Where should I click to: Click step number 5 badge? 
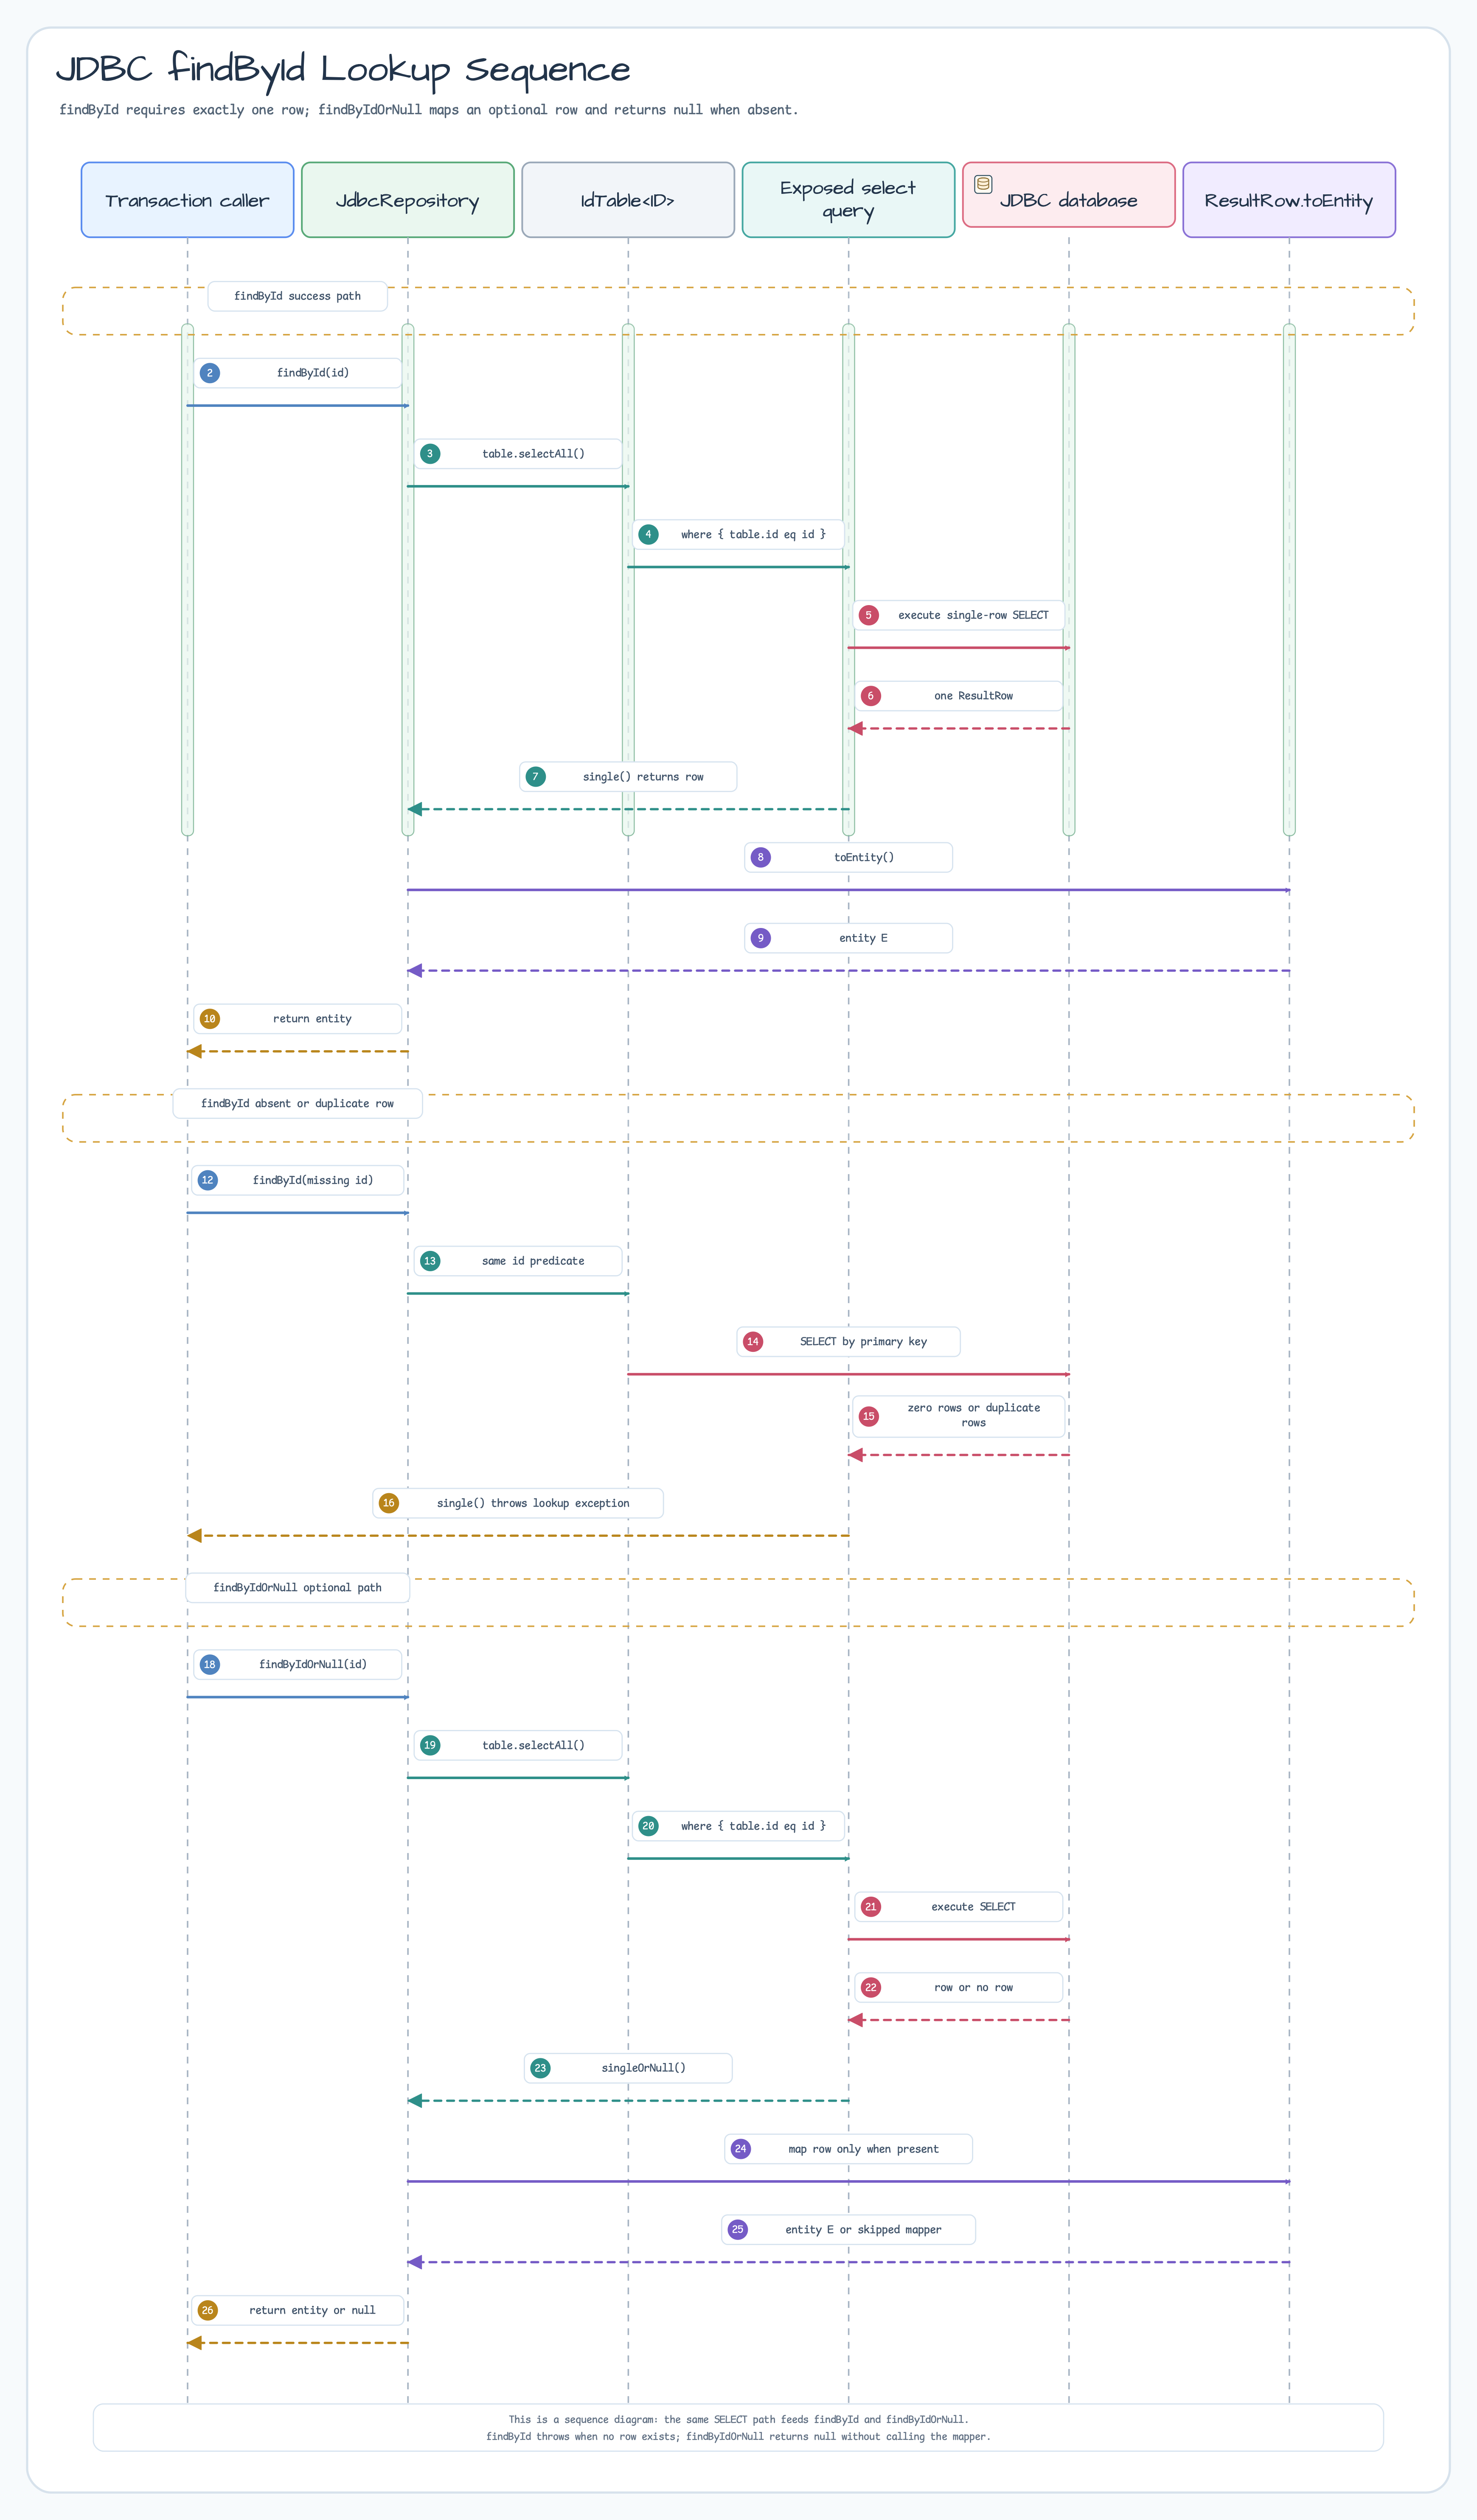click(869, 615)
